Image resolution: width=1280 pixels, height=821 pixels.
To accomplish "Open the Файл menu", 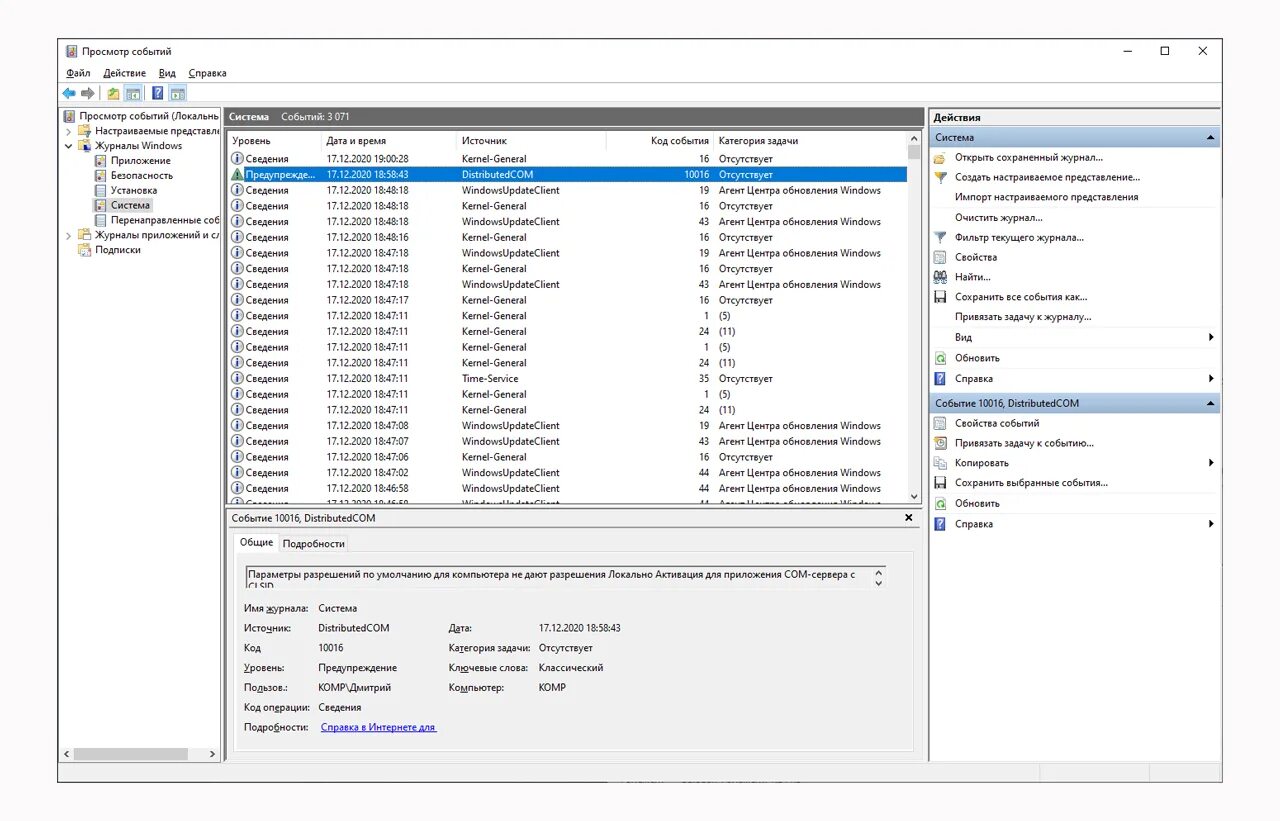I will [x=78, y=73].
